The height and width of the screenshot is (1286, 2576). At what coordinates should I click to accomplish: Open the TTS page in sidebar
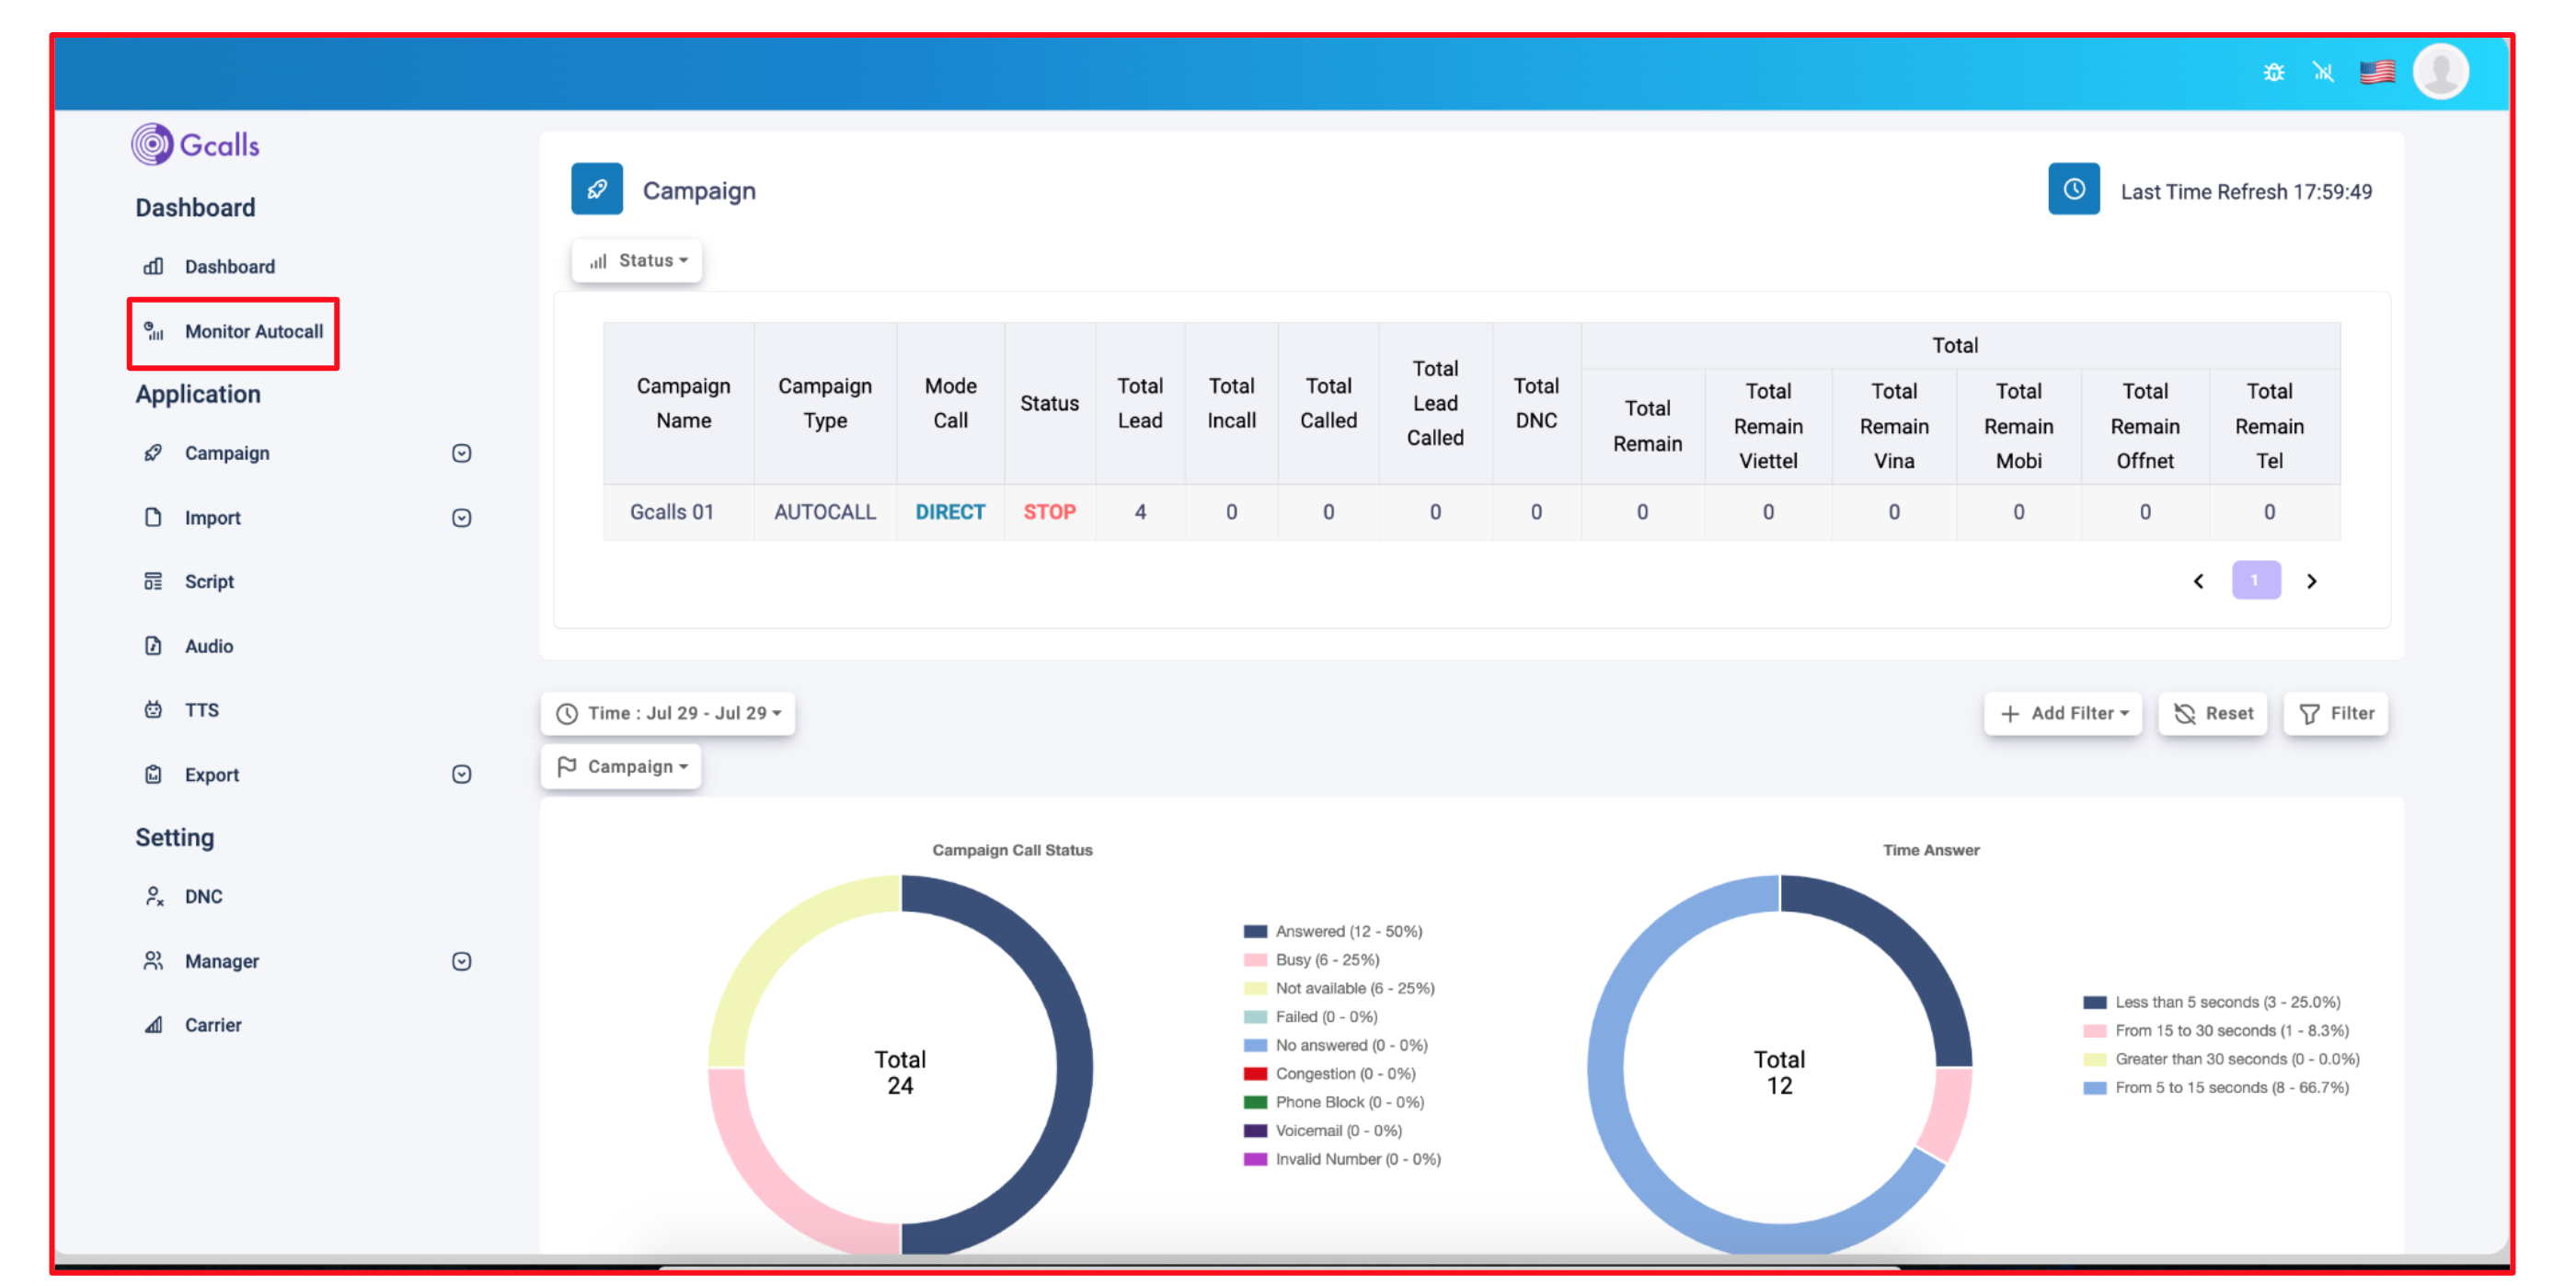(201, 710)
